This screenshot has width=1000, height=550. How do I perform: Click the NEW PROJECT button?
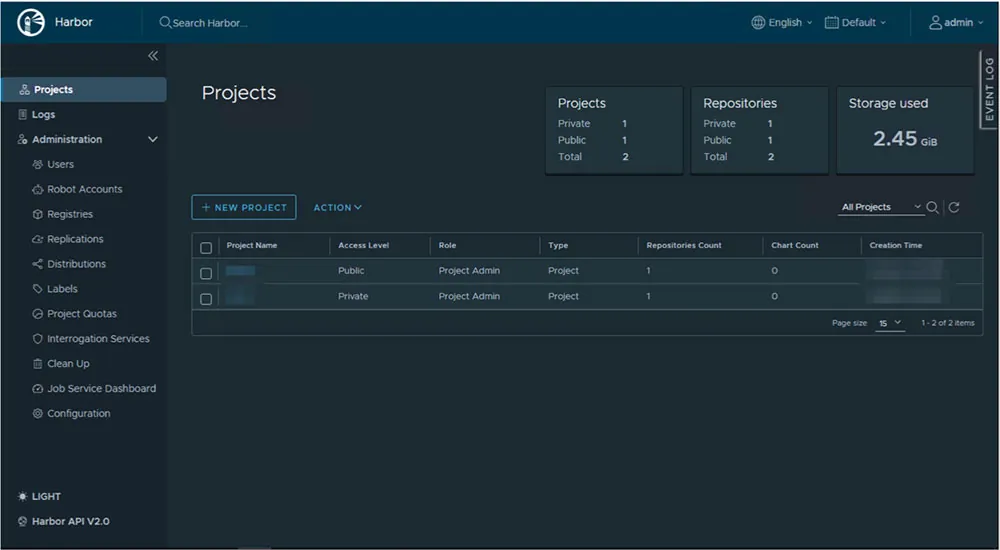[244, 207]
